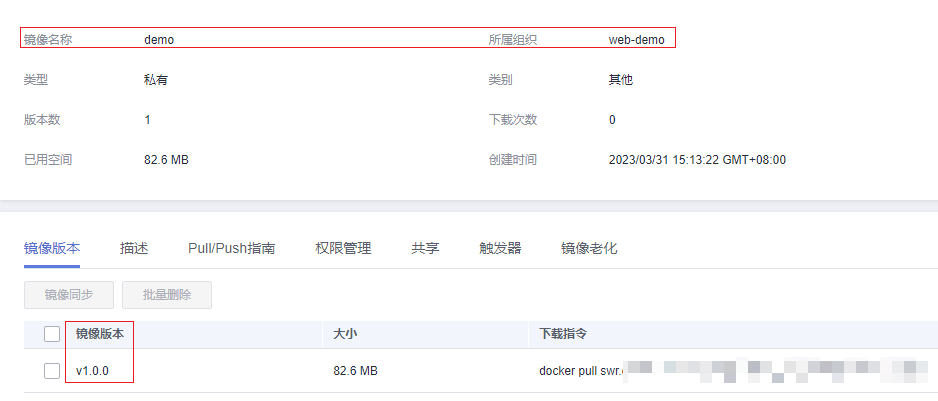Select the 共享 tab
Viewport: 938px width, 401px height.
coord(425,248)
